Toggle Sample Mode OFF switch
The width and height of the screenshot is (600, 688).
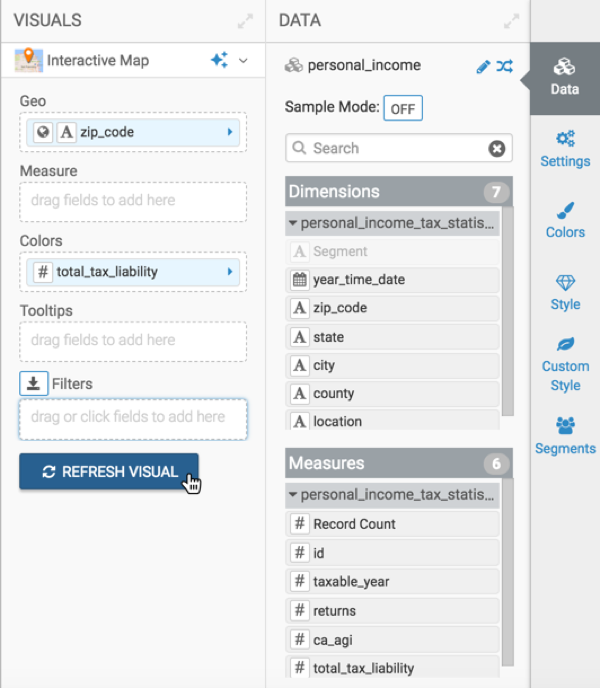[x=405, y=108]
